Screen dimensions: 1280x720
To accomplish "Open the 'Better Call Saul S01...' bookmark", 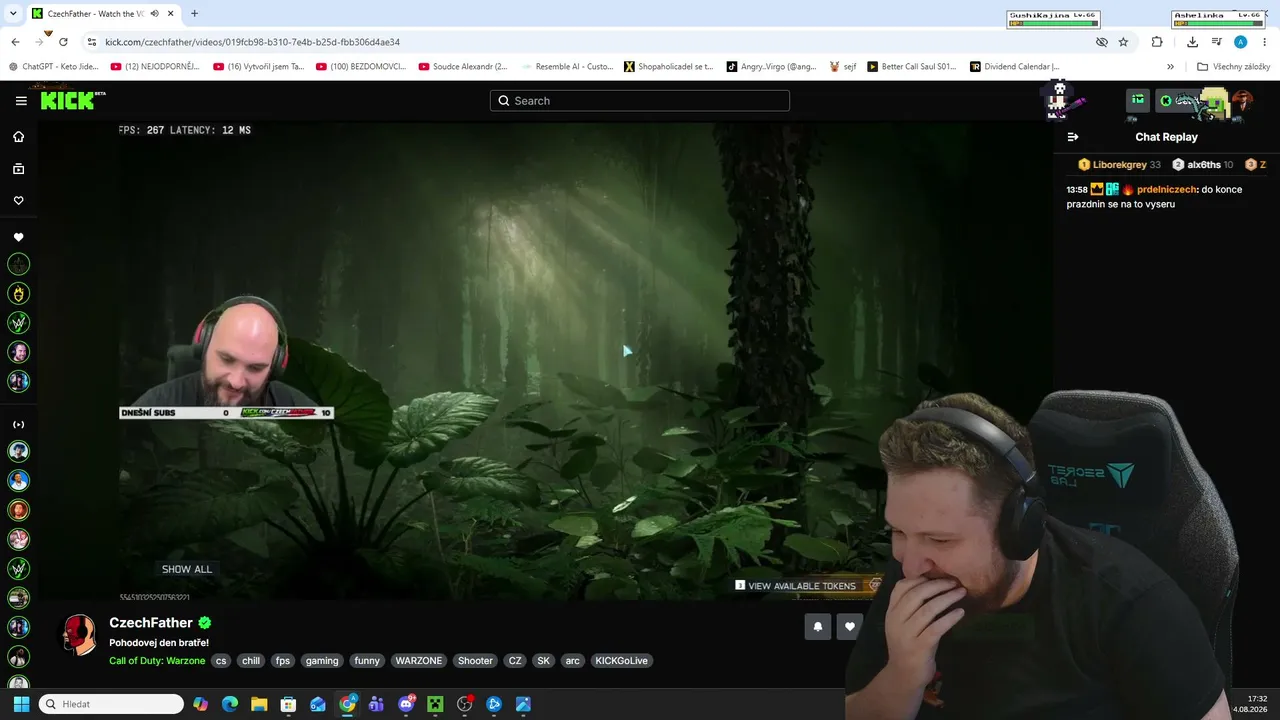I will 912,67.
